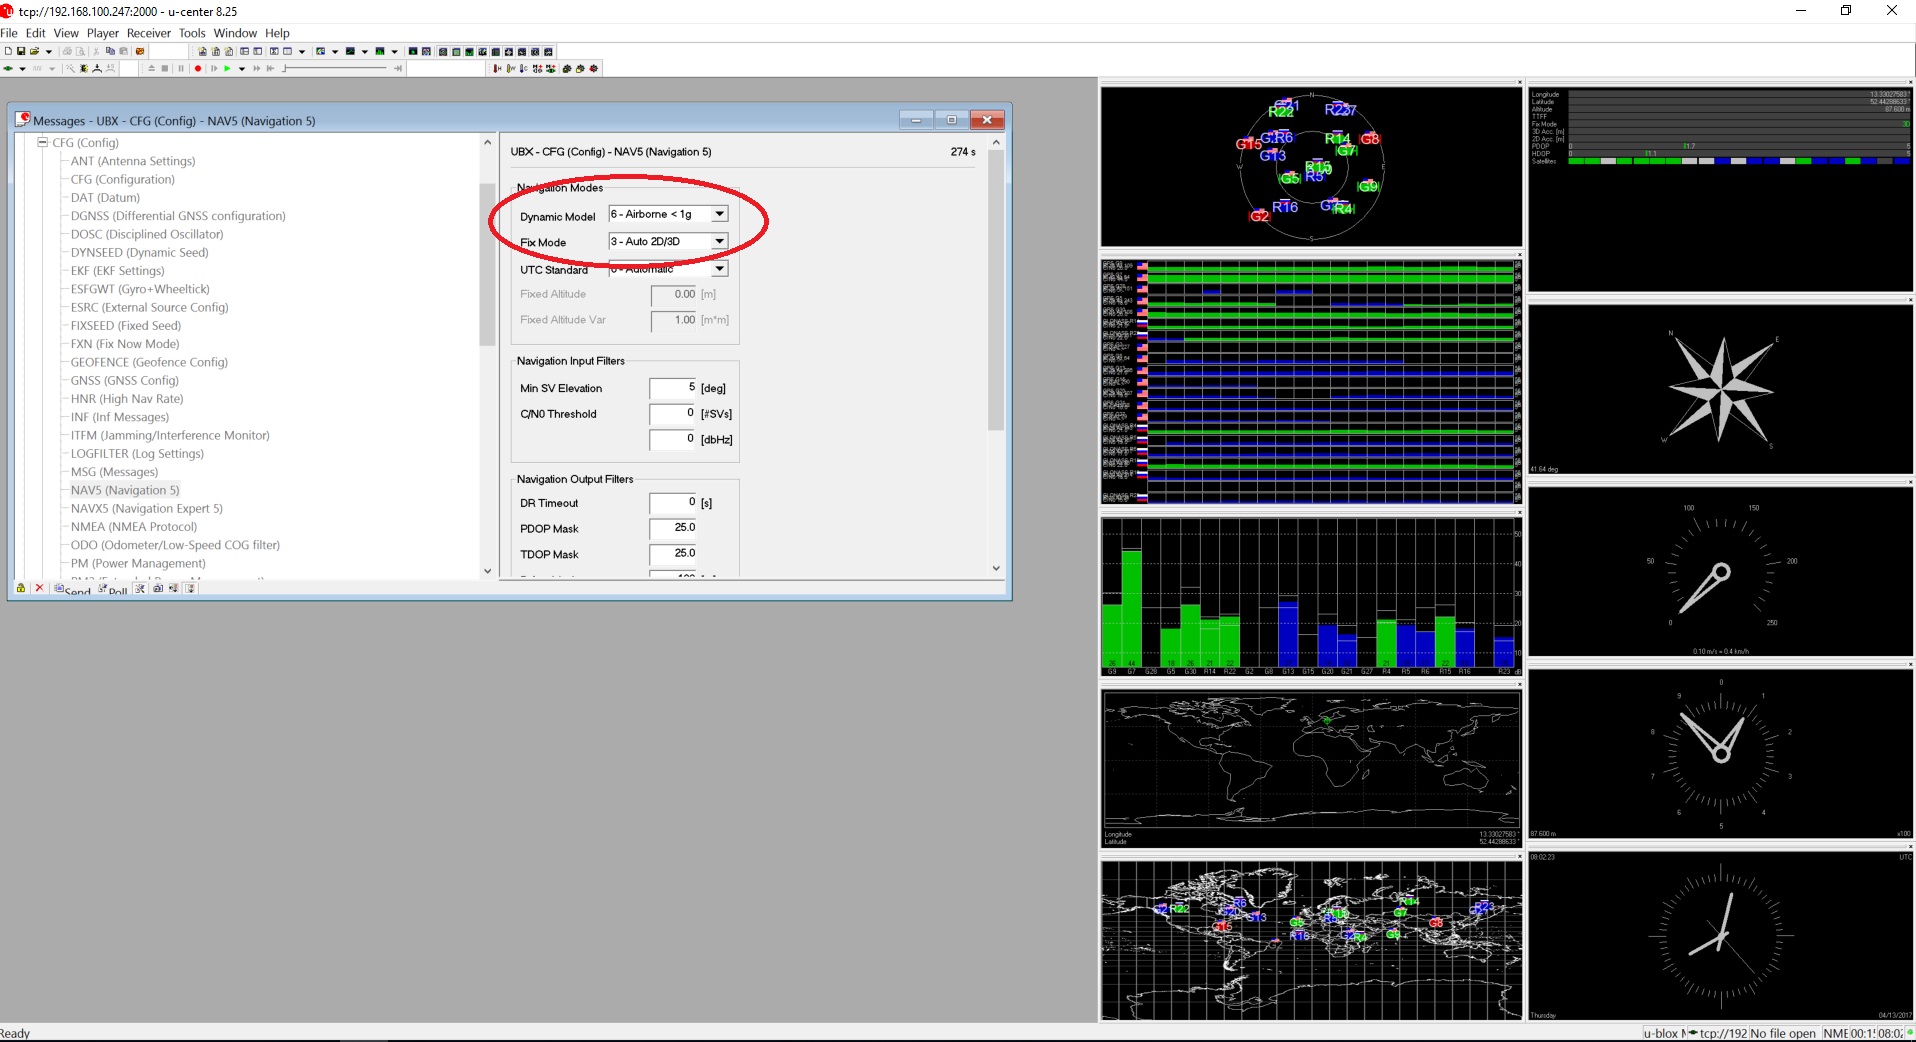
Task: Open the View menu
Action: click(66, 33)
